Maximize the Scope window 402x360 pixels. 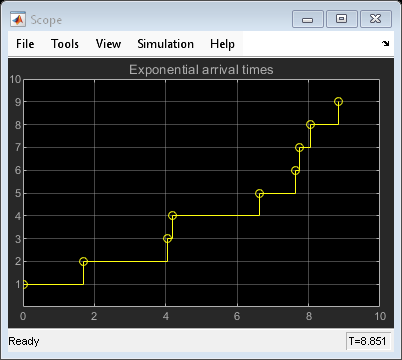coord(342,19)
